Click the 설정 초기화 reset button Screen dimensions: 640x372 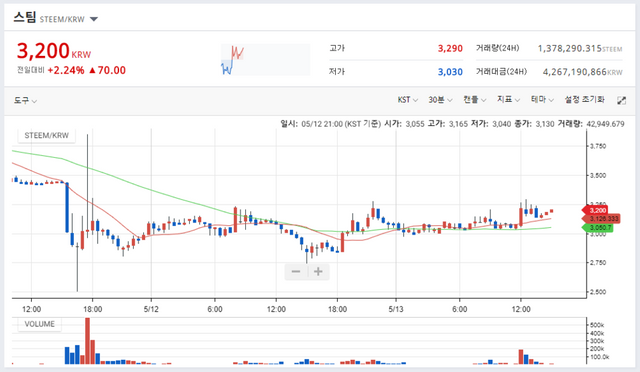(584, 100)
